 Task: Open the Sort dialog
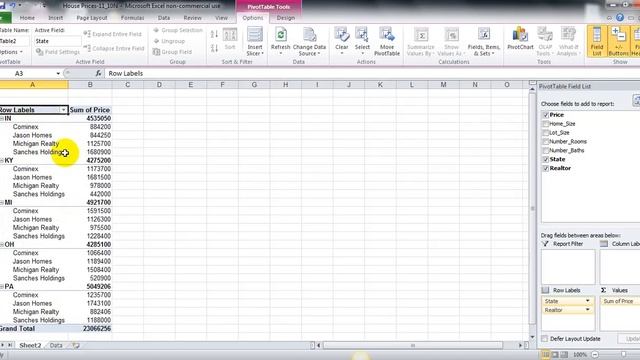coord(230,39)
